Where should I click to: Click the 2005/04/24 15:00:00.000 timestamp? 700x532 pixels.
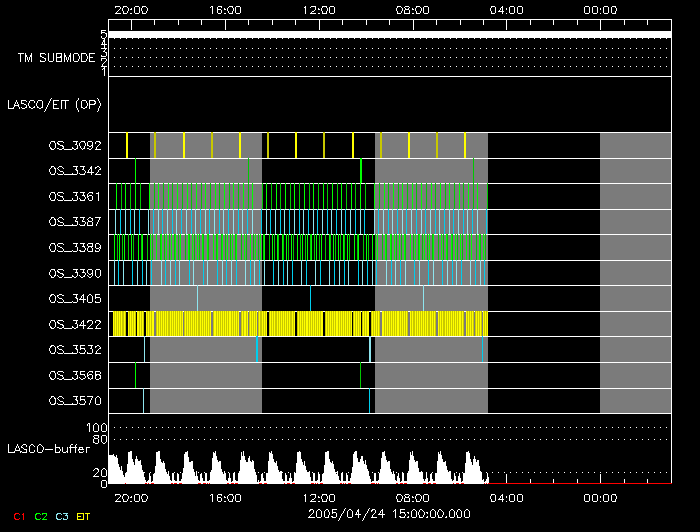(x=387, y=513)
